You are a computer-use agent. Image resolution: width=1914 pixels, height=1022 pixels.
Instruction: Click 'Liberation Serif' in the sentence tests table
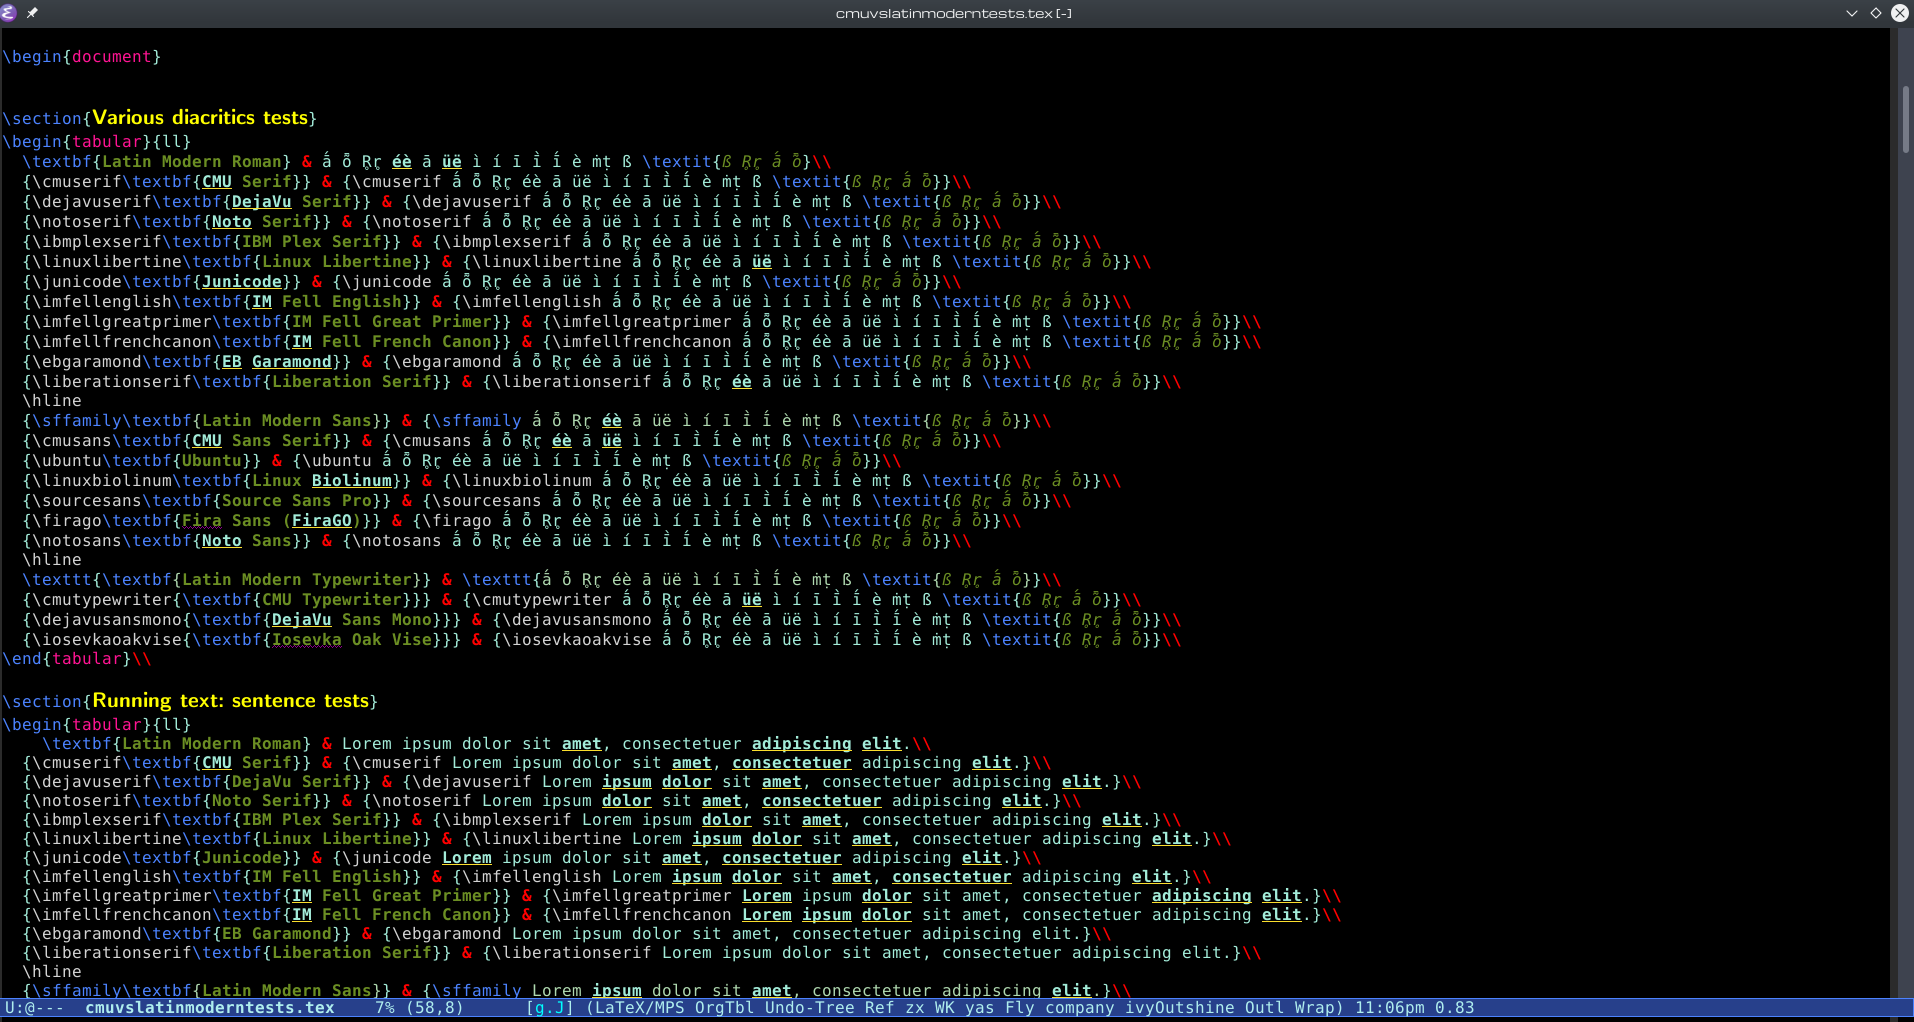352,953
